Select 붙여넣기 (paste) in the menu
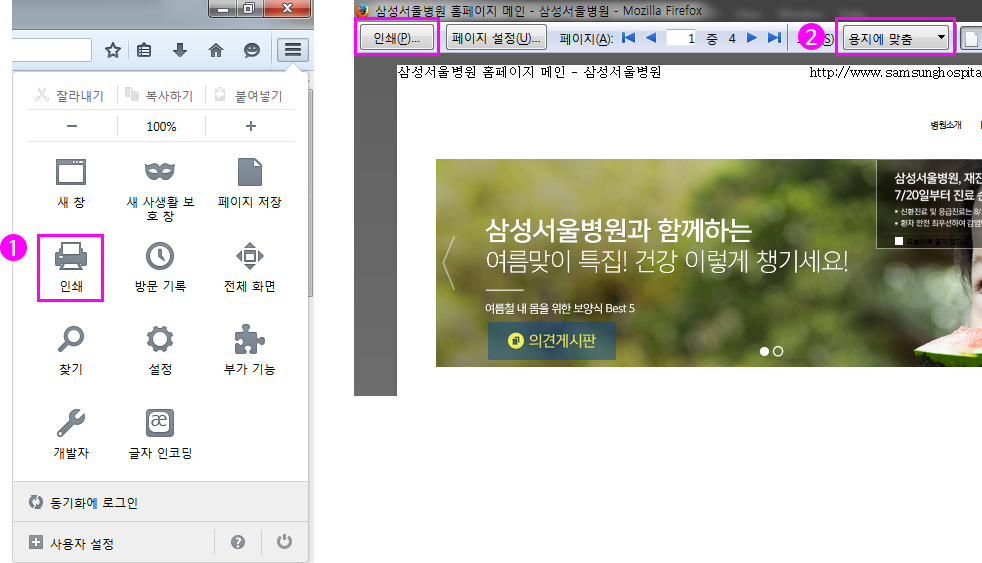 click(x=249, y=95)
